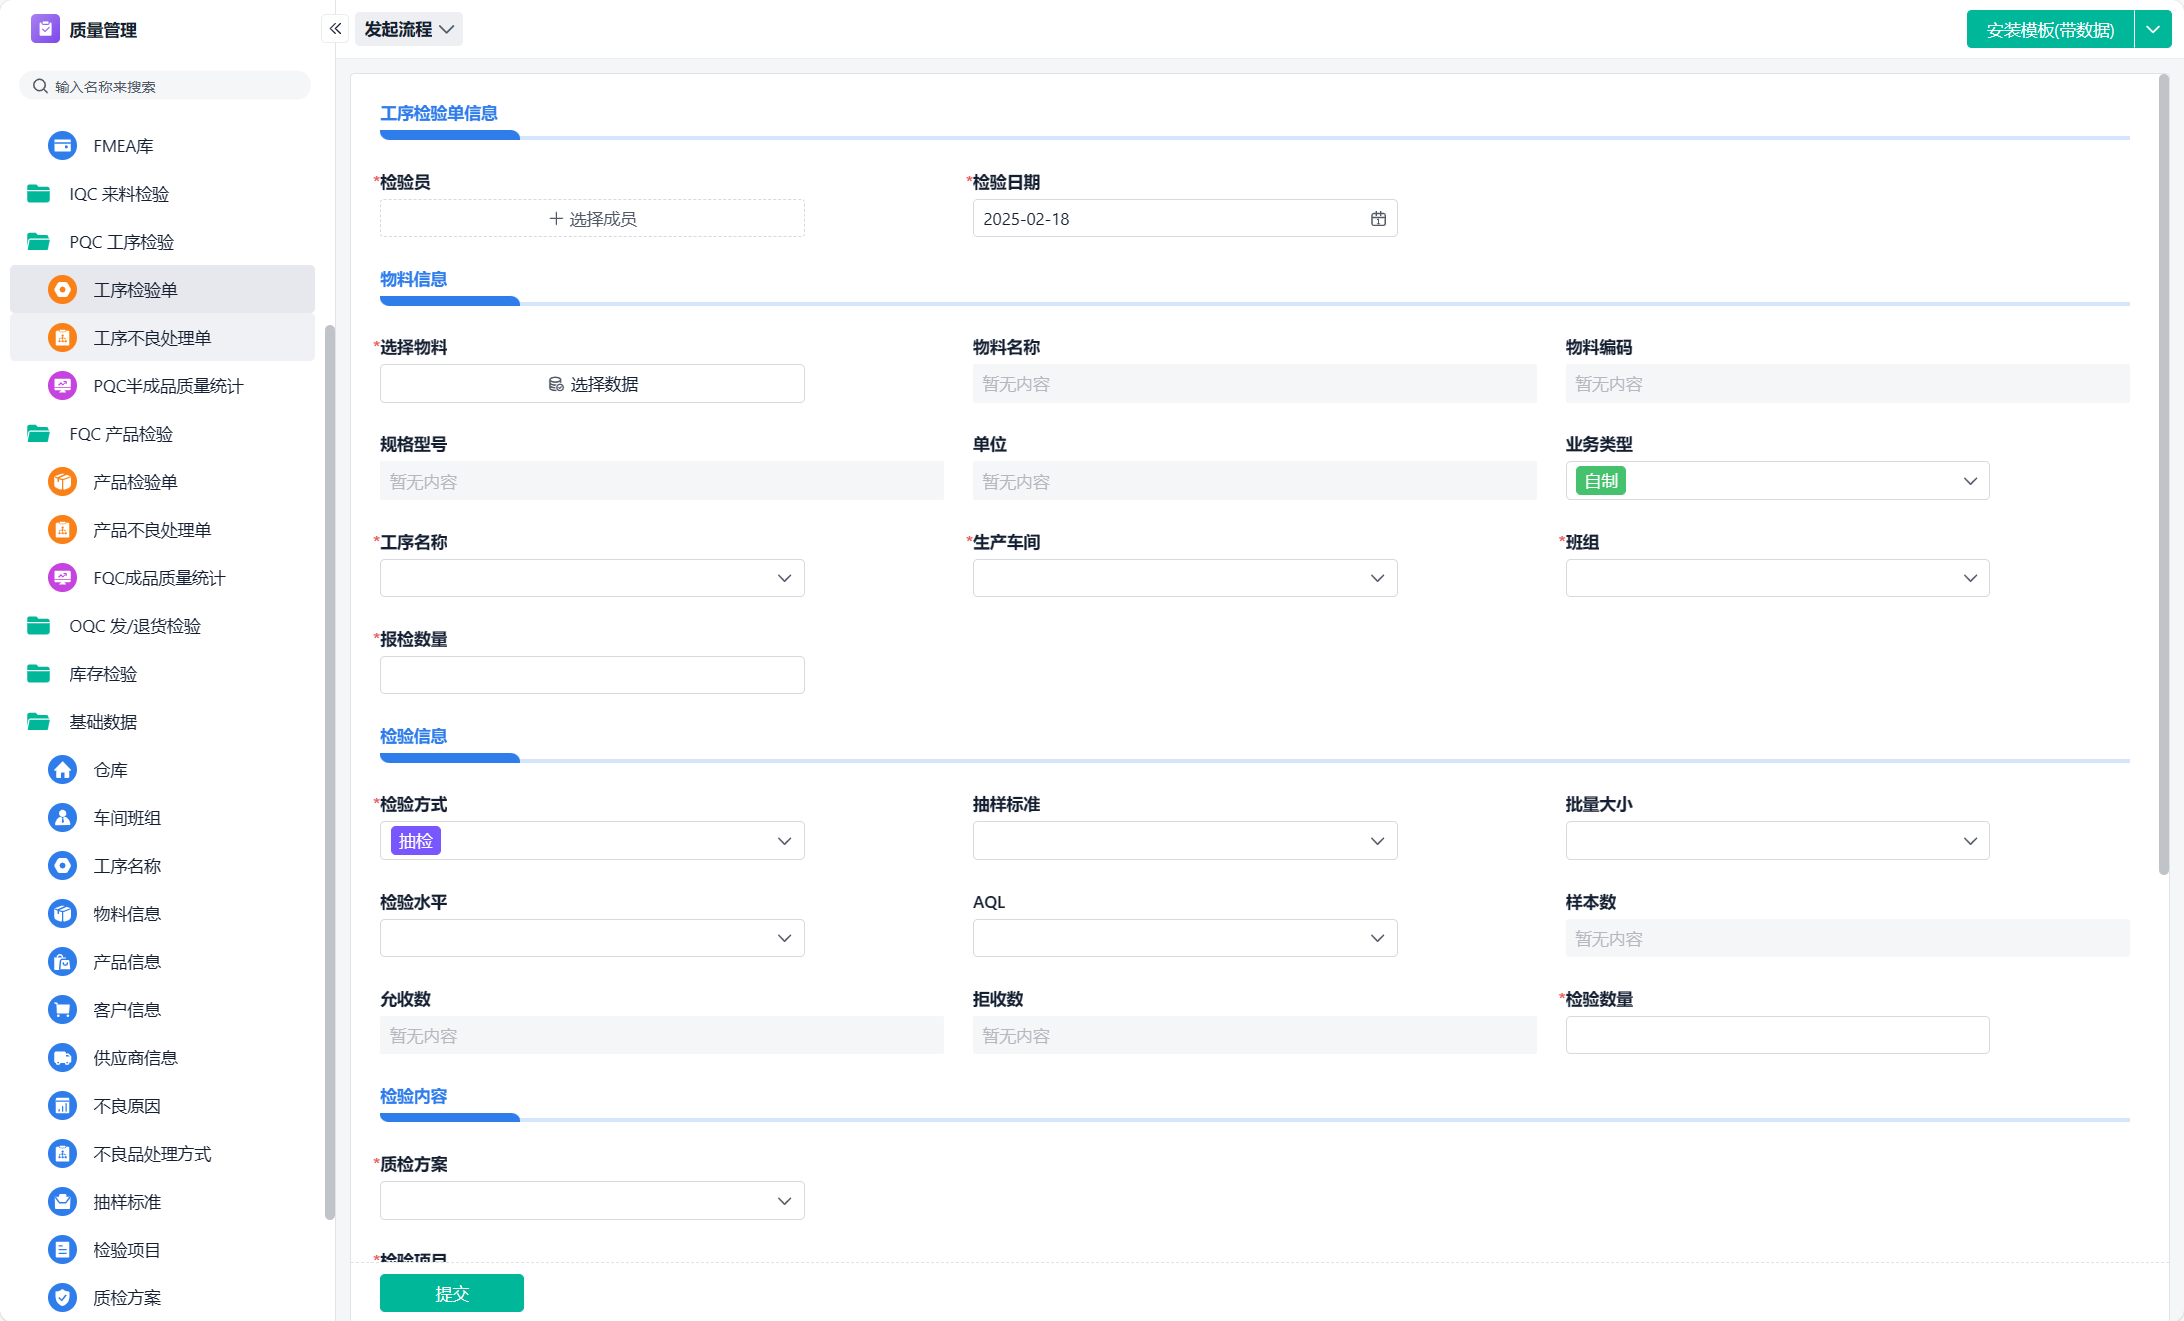Open the 业务类型 dropdown
The image size is (2184, 1321).
click(1777, 481)
